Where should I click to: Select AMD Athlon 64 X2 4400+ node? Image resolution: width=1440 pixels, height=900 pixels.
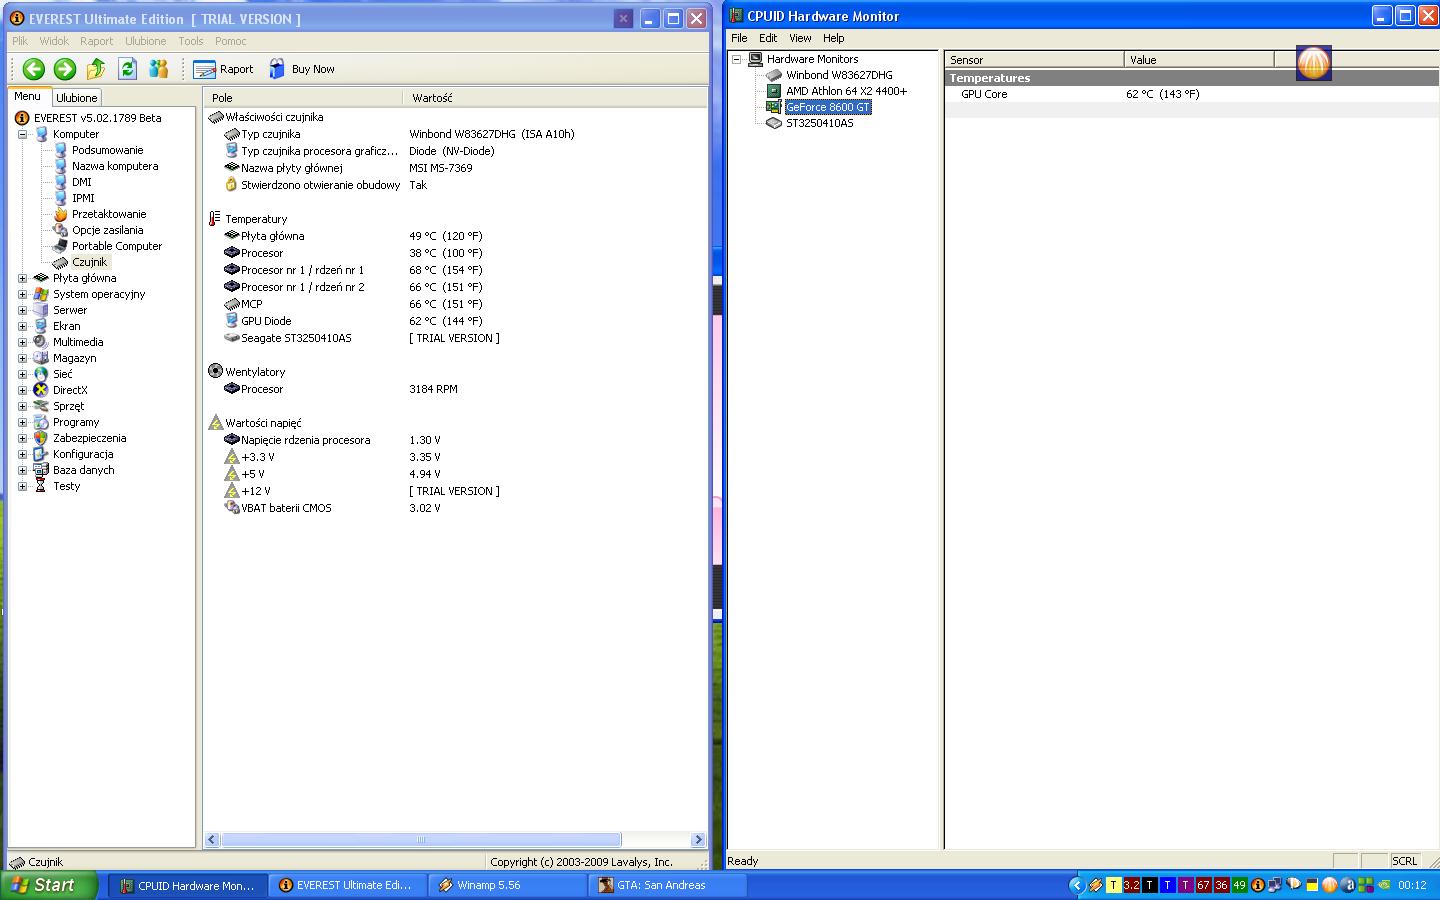click(846, 91)
